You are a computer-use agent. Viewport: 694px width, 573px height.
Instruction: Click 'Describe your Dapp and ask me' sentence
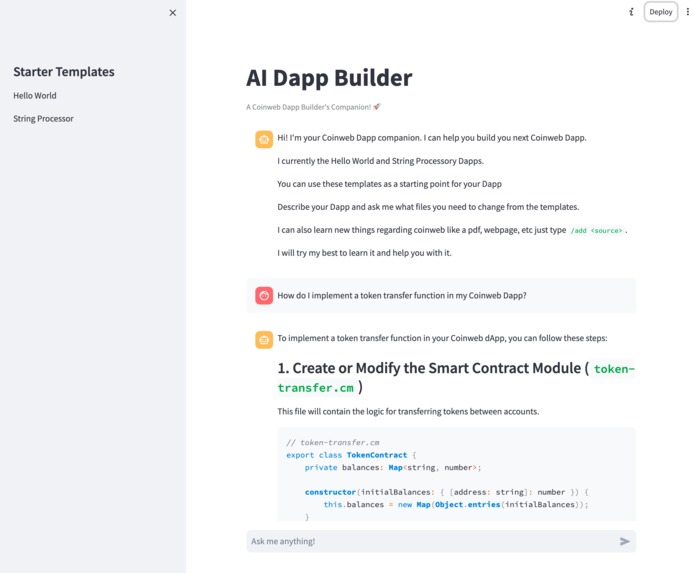click(x=428, y=207)
